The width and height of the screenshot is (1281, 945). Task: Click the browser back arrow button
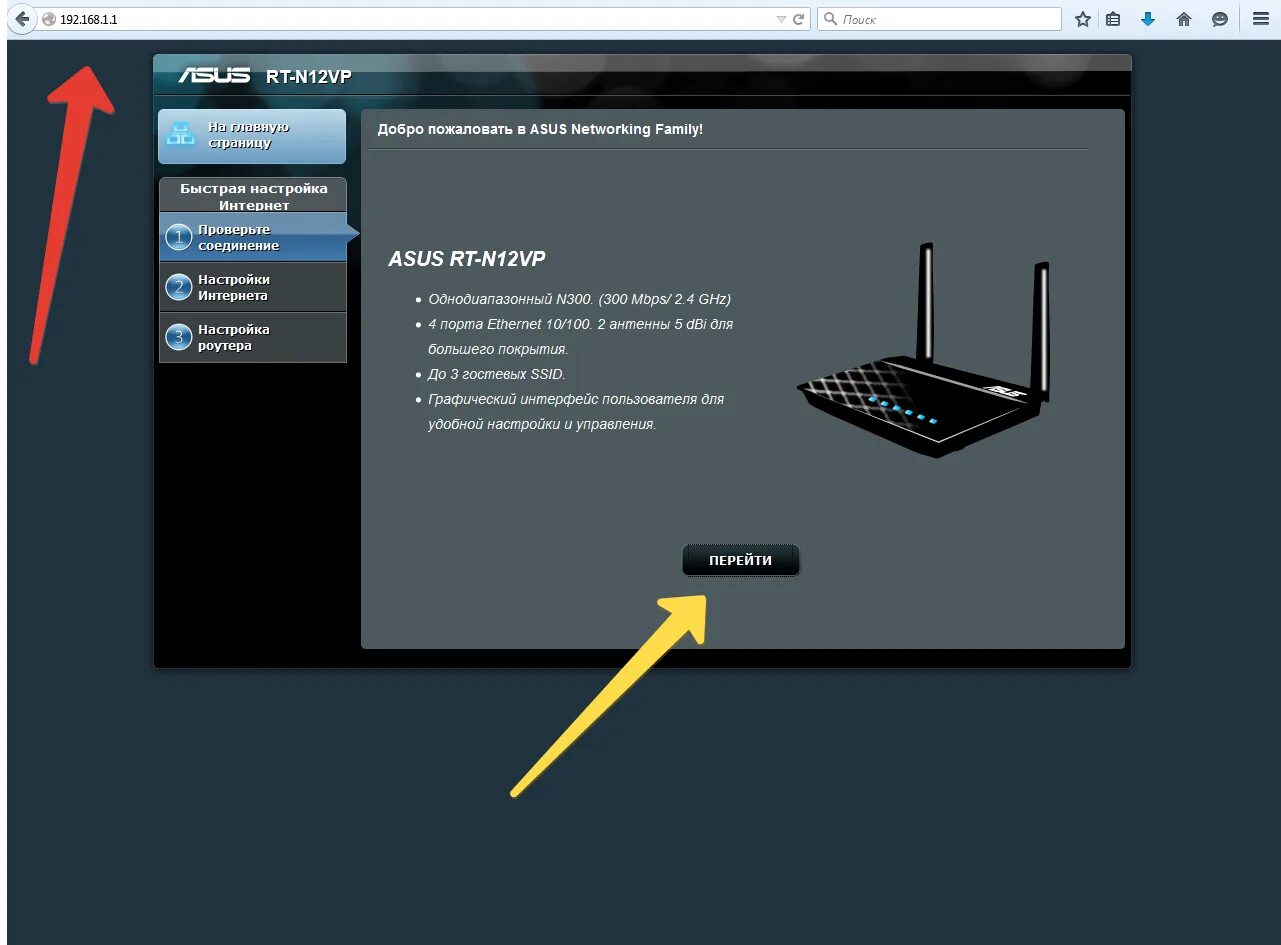click(22, 19)
